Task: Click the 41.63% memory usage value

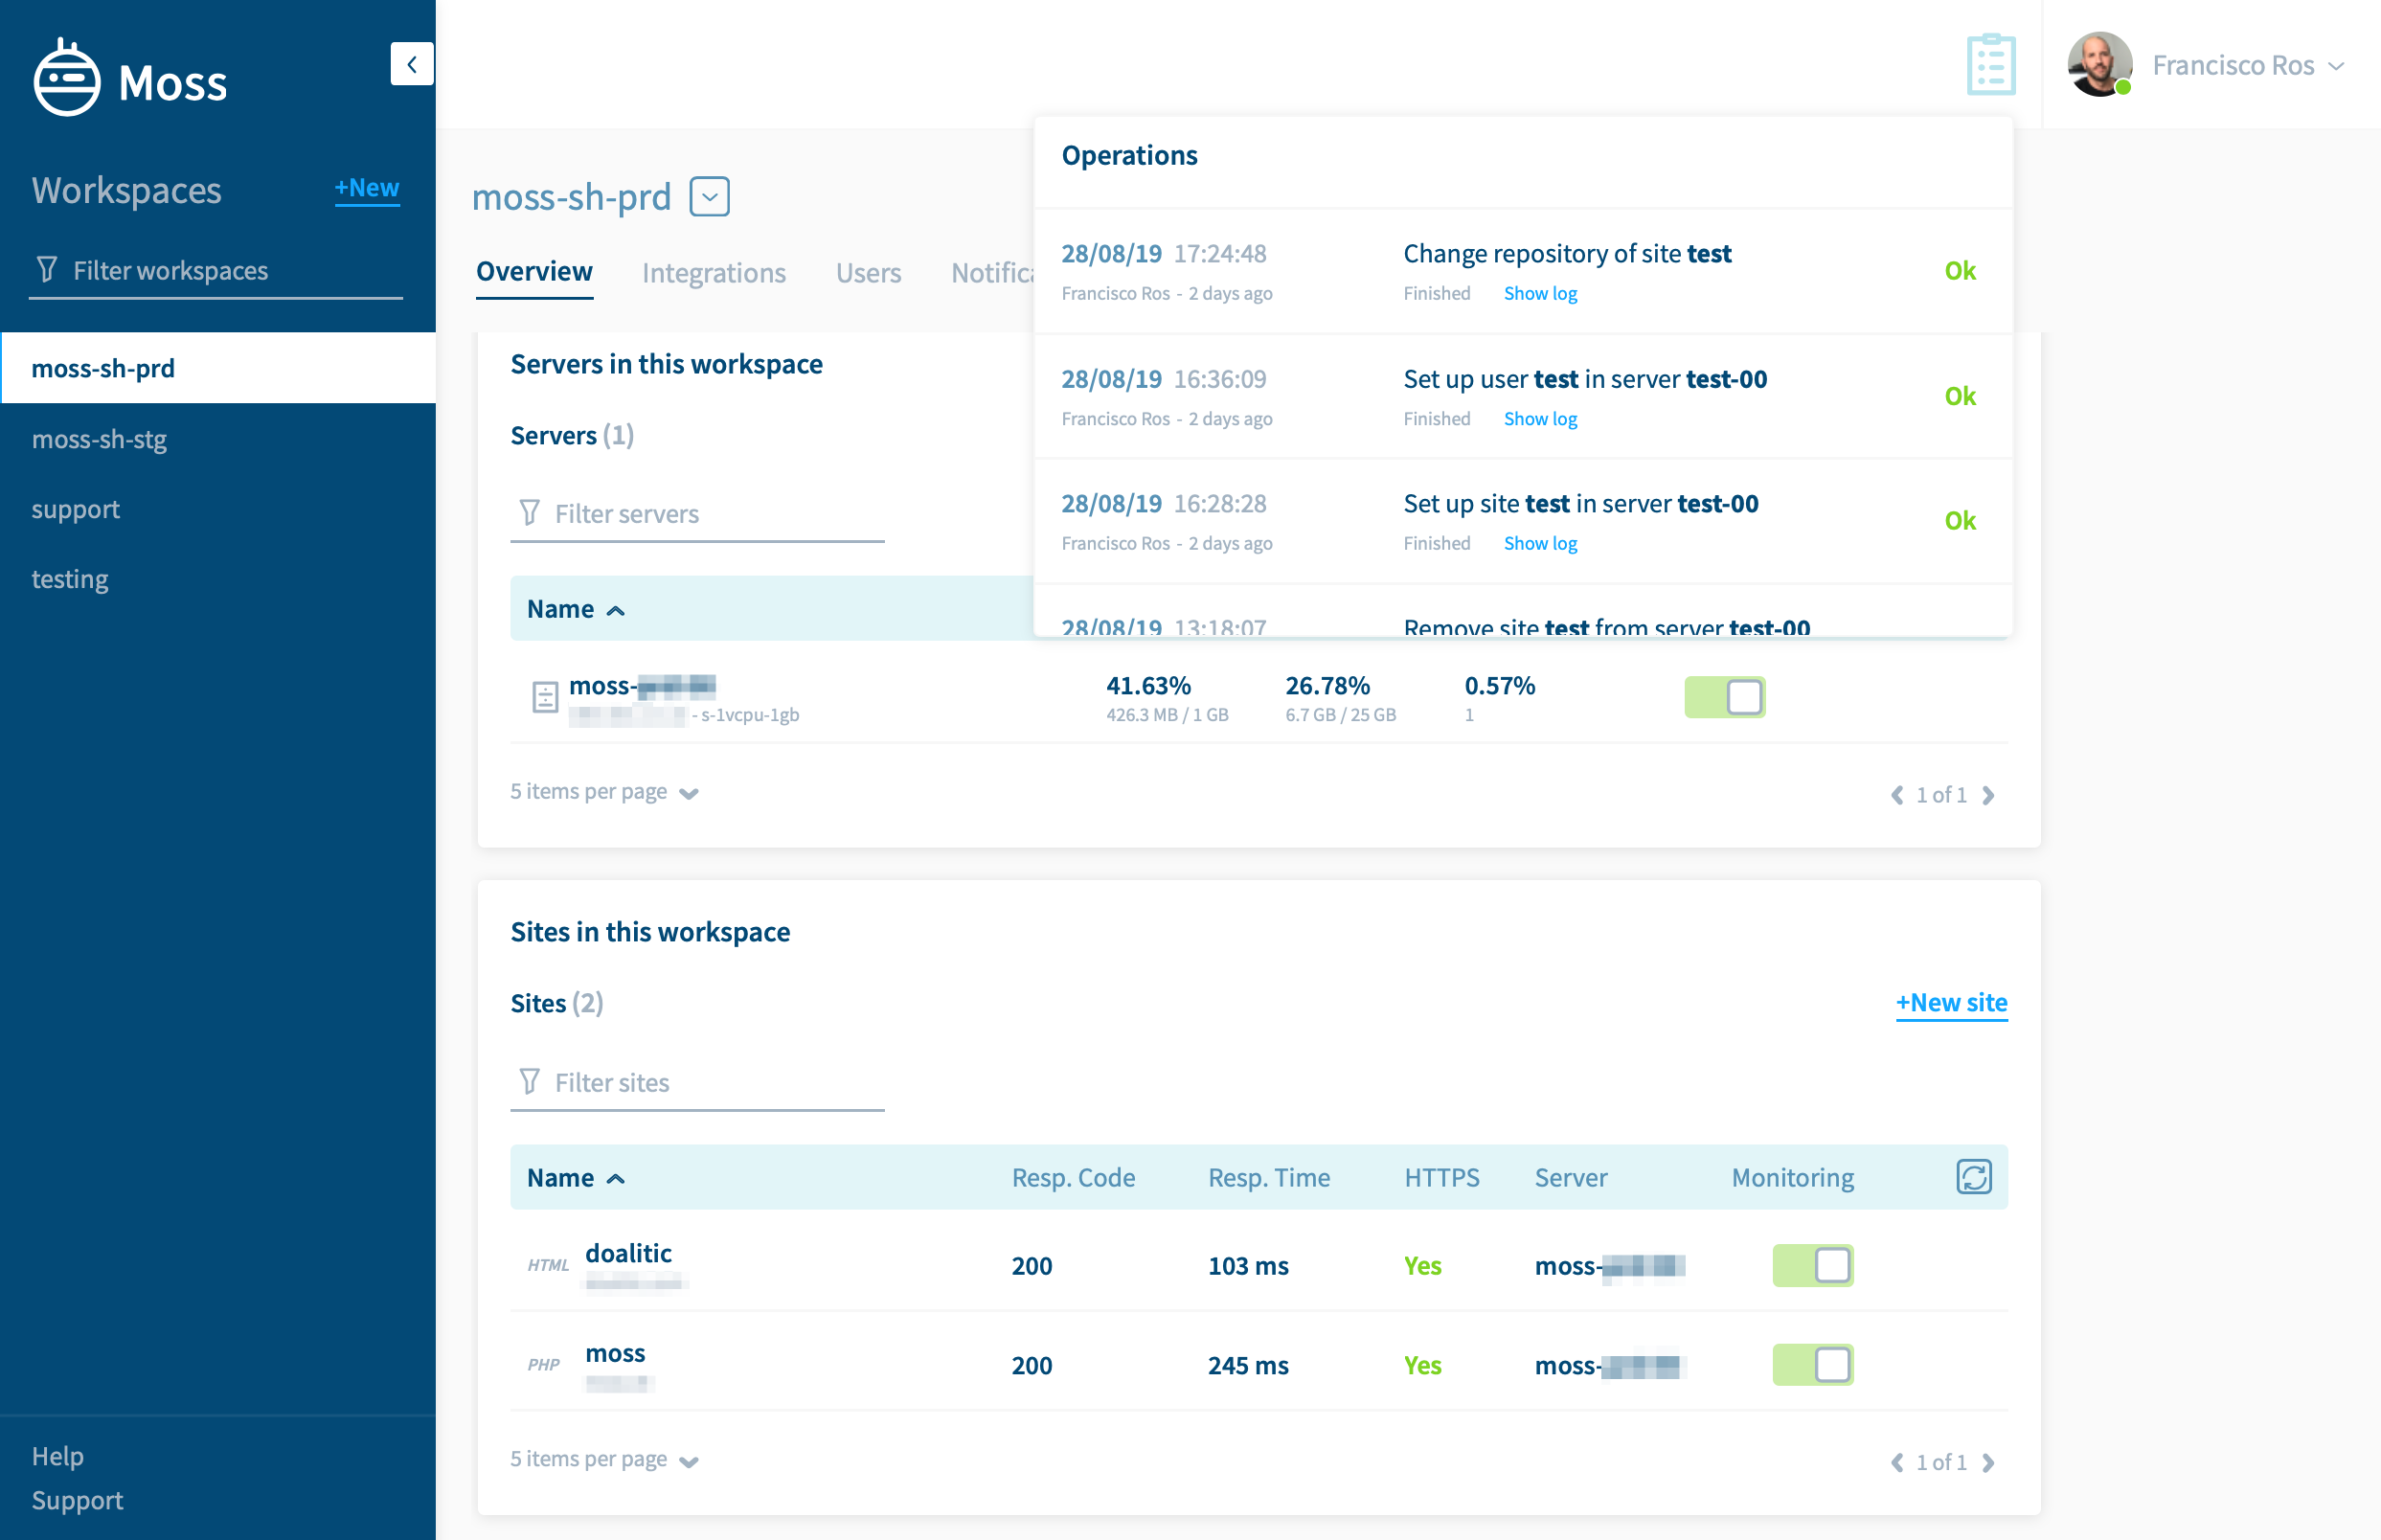Action: click(1148, 686)
